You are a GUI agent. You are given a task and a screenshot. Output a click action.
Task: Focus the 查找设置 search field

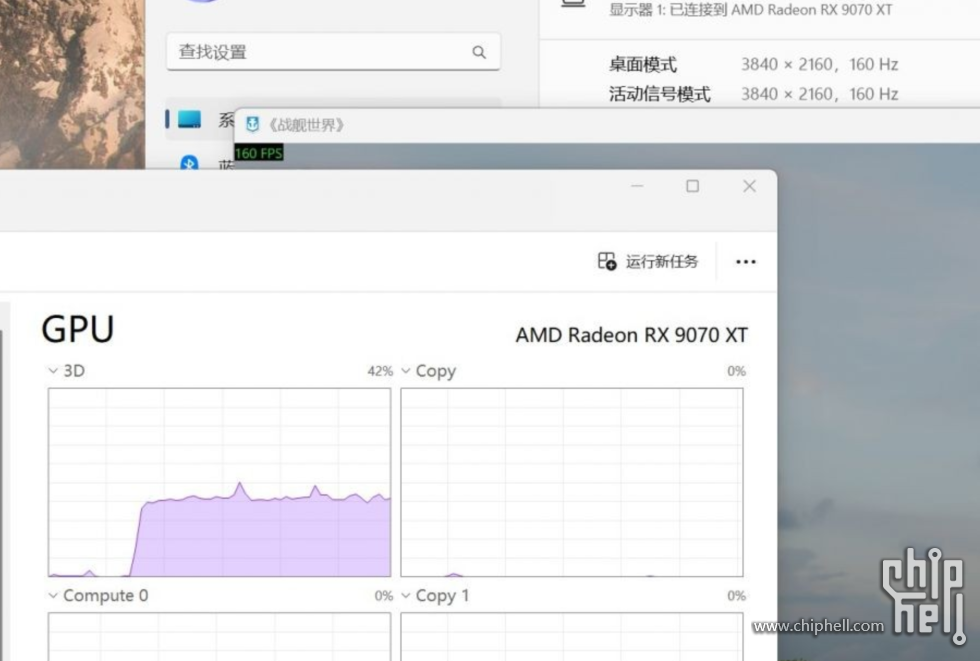tap(333, 52)
